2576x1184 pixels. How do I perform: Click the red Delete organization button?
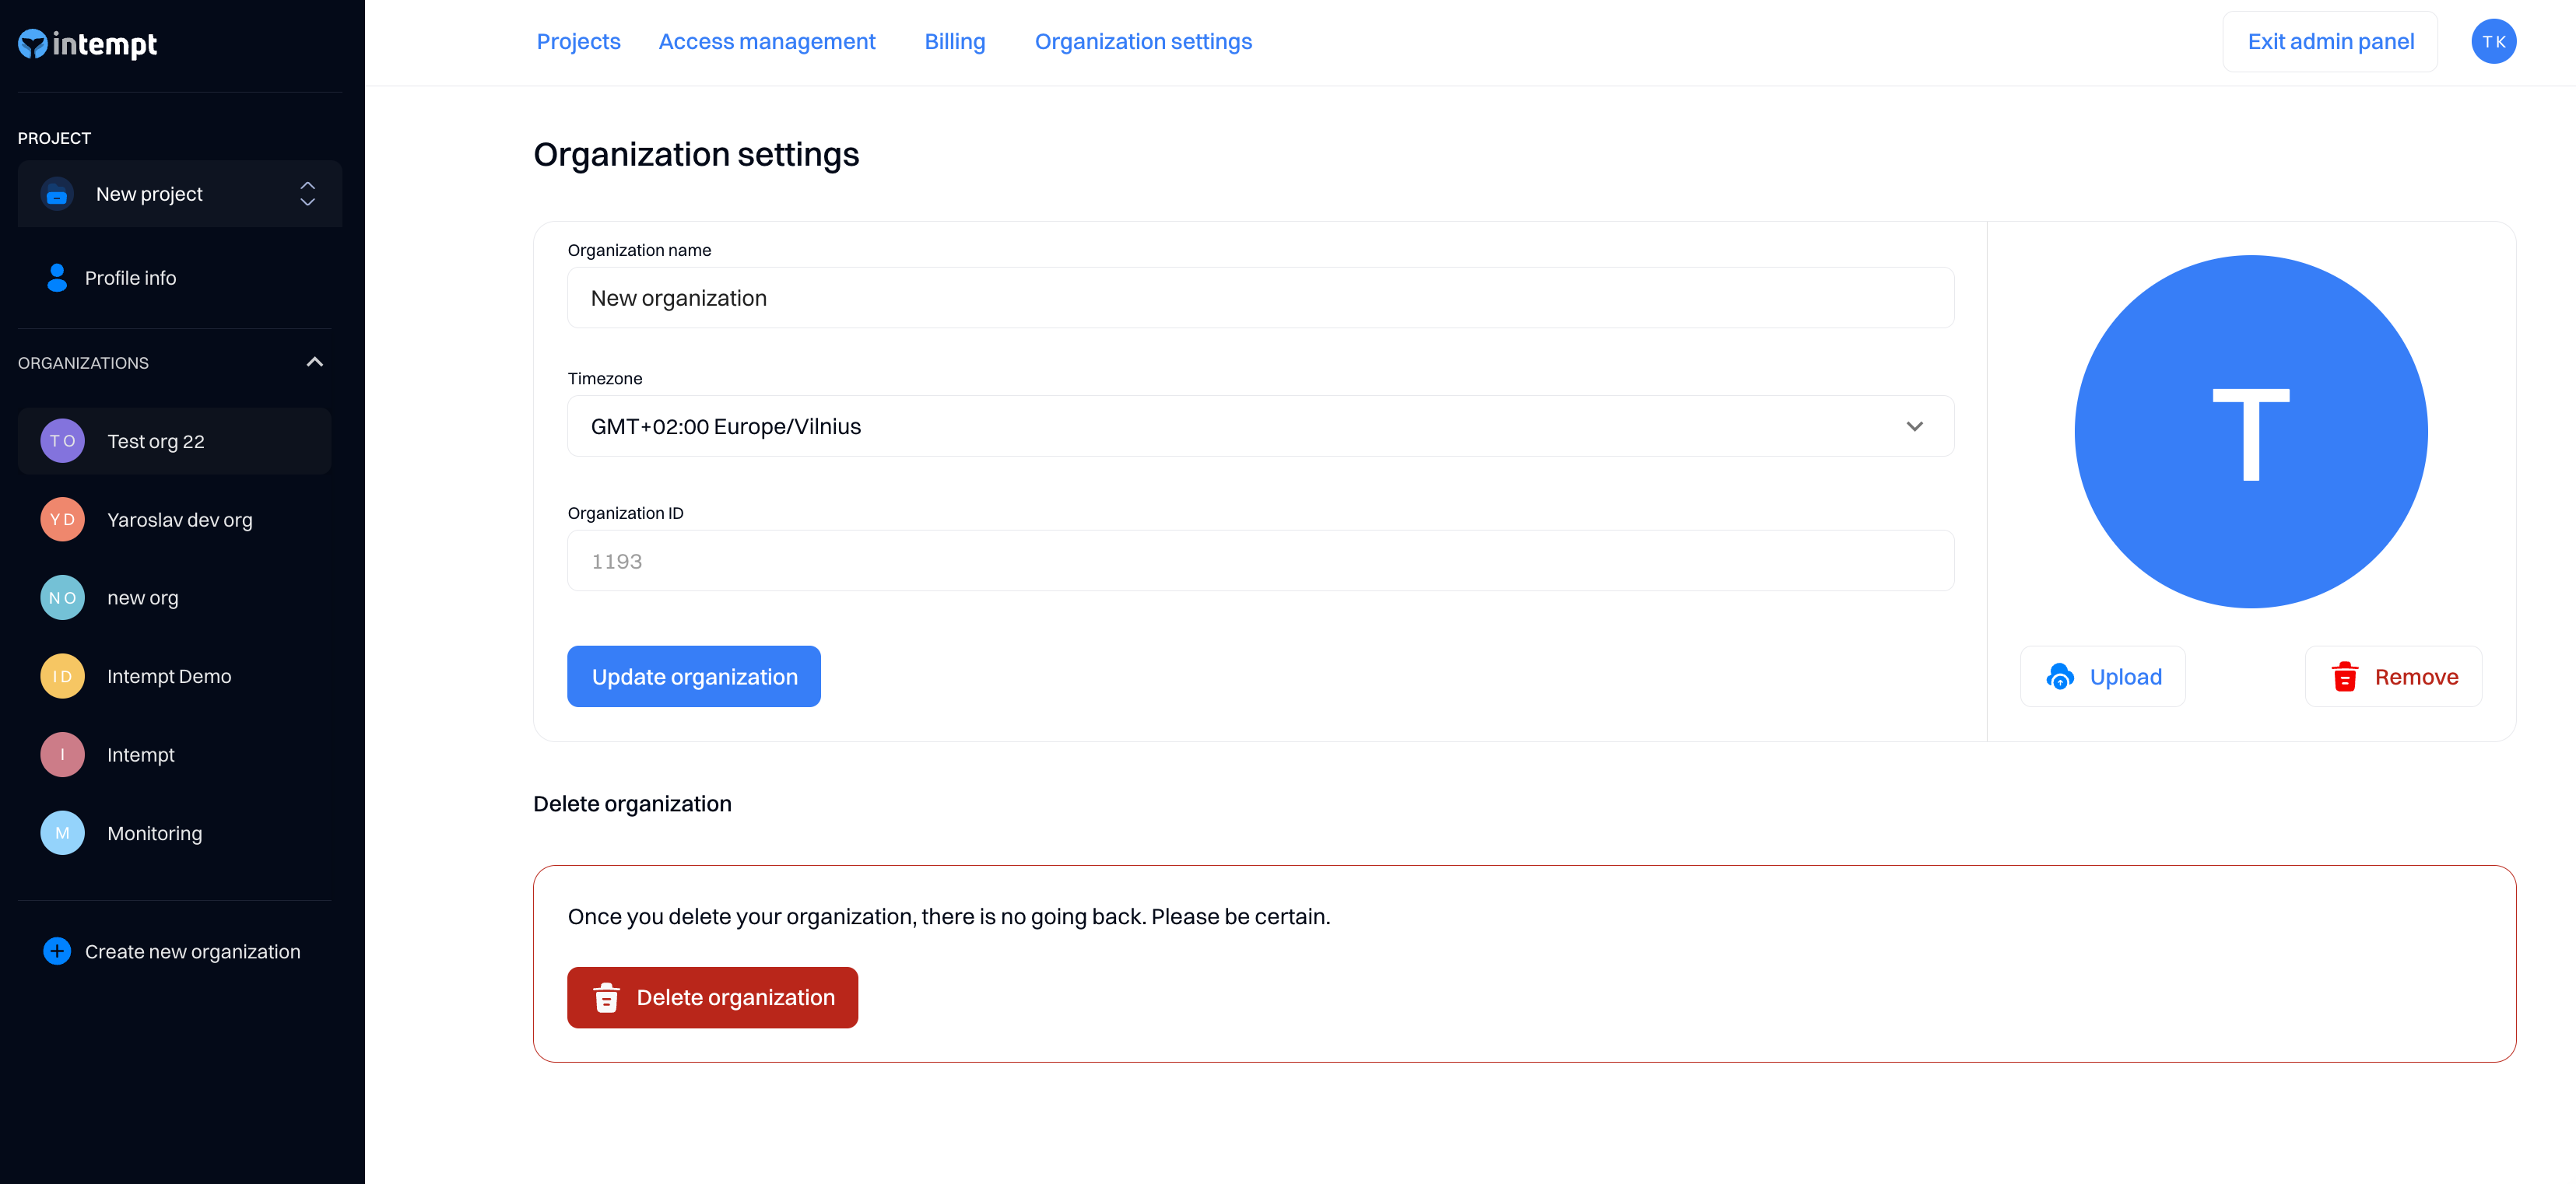coord(712,997)
